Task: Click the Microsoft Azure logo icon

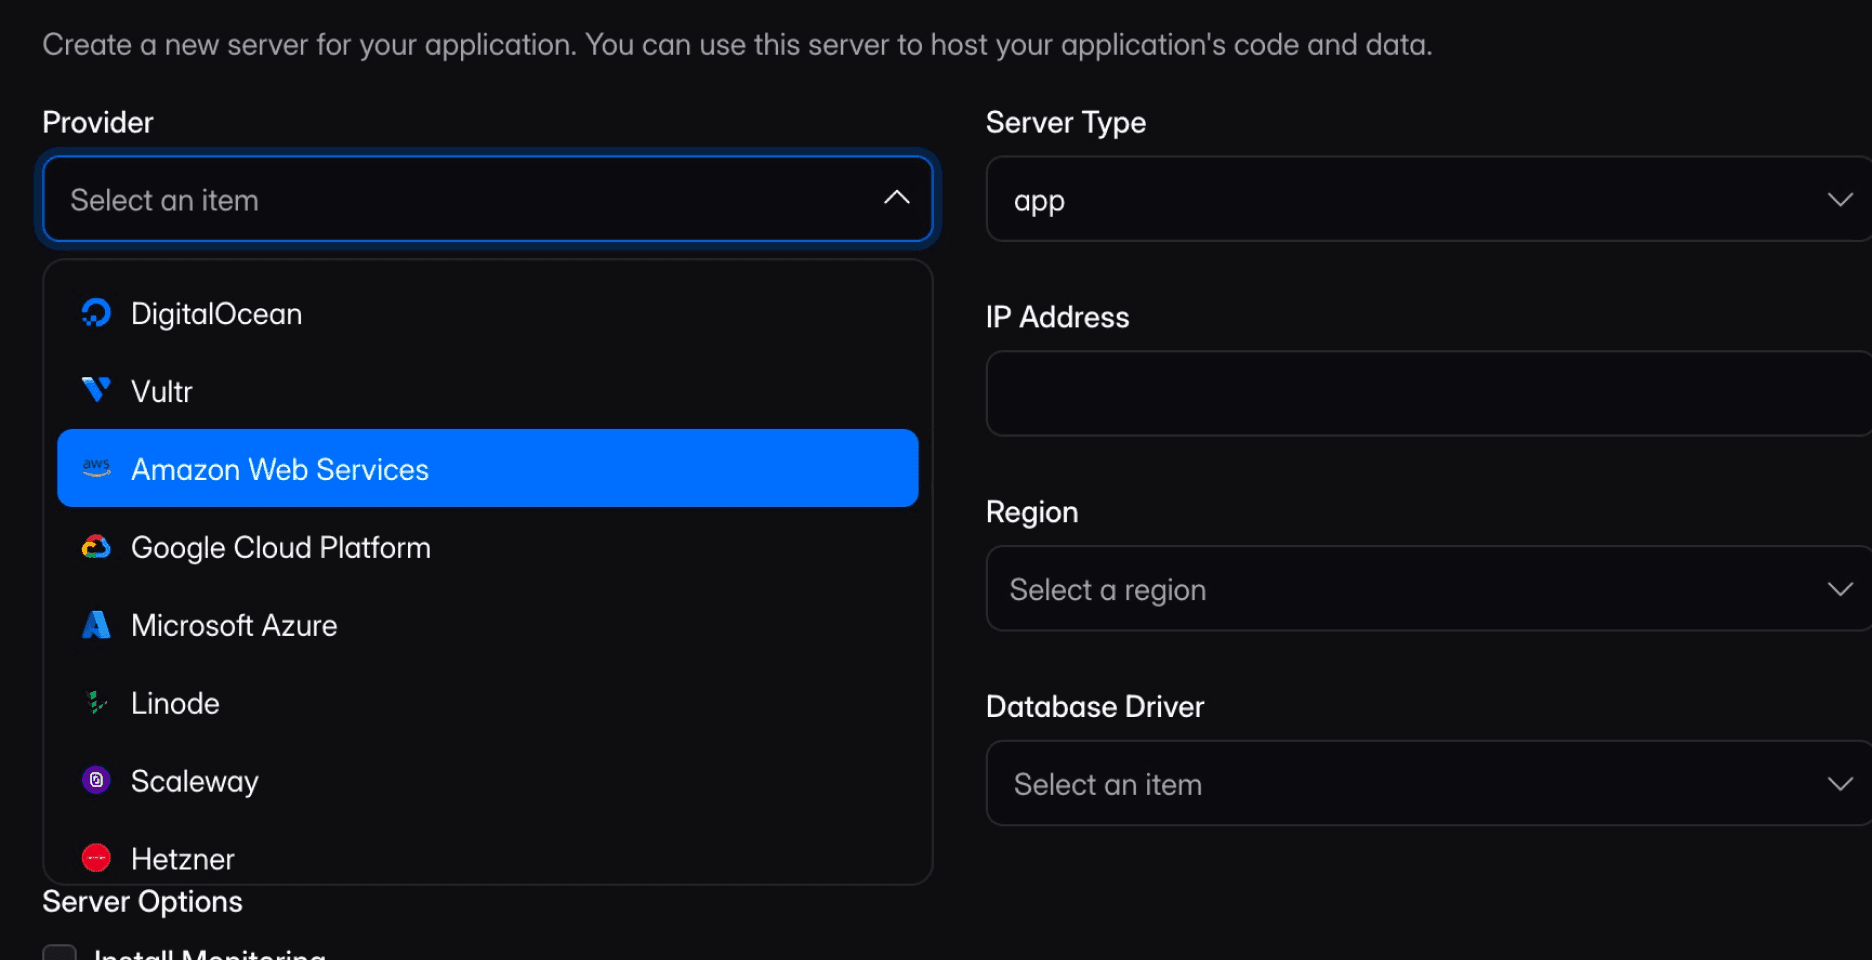Action: pos(96,625)
